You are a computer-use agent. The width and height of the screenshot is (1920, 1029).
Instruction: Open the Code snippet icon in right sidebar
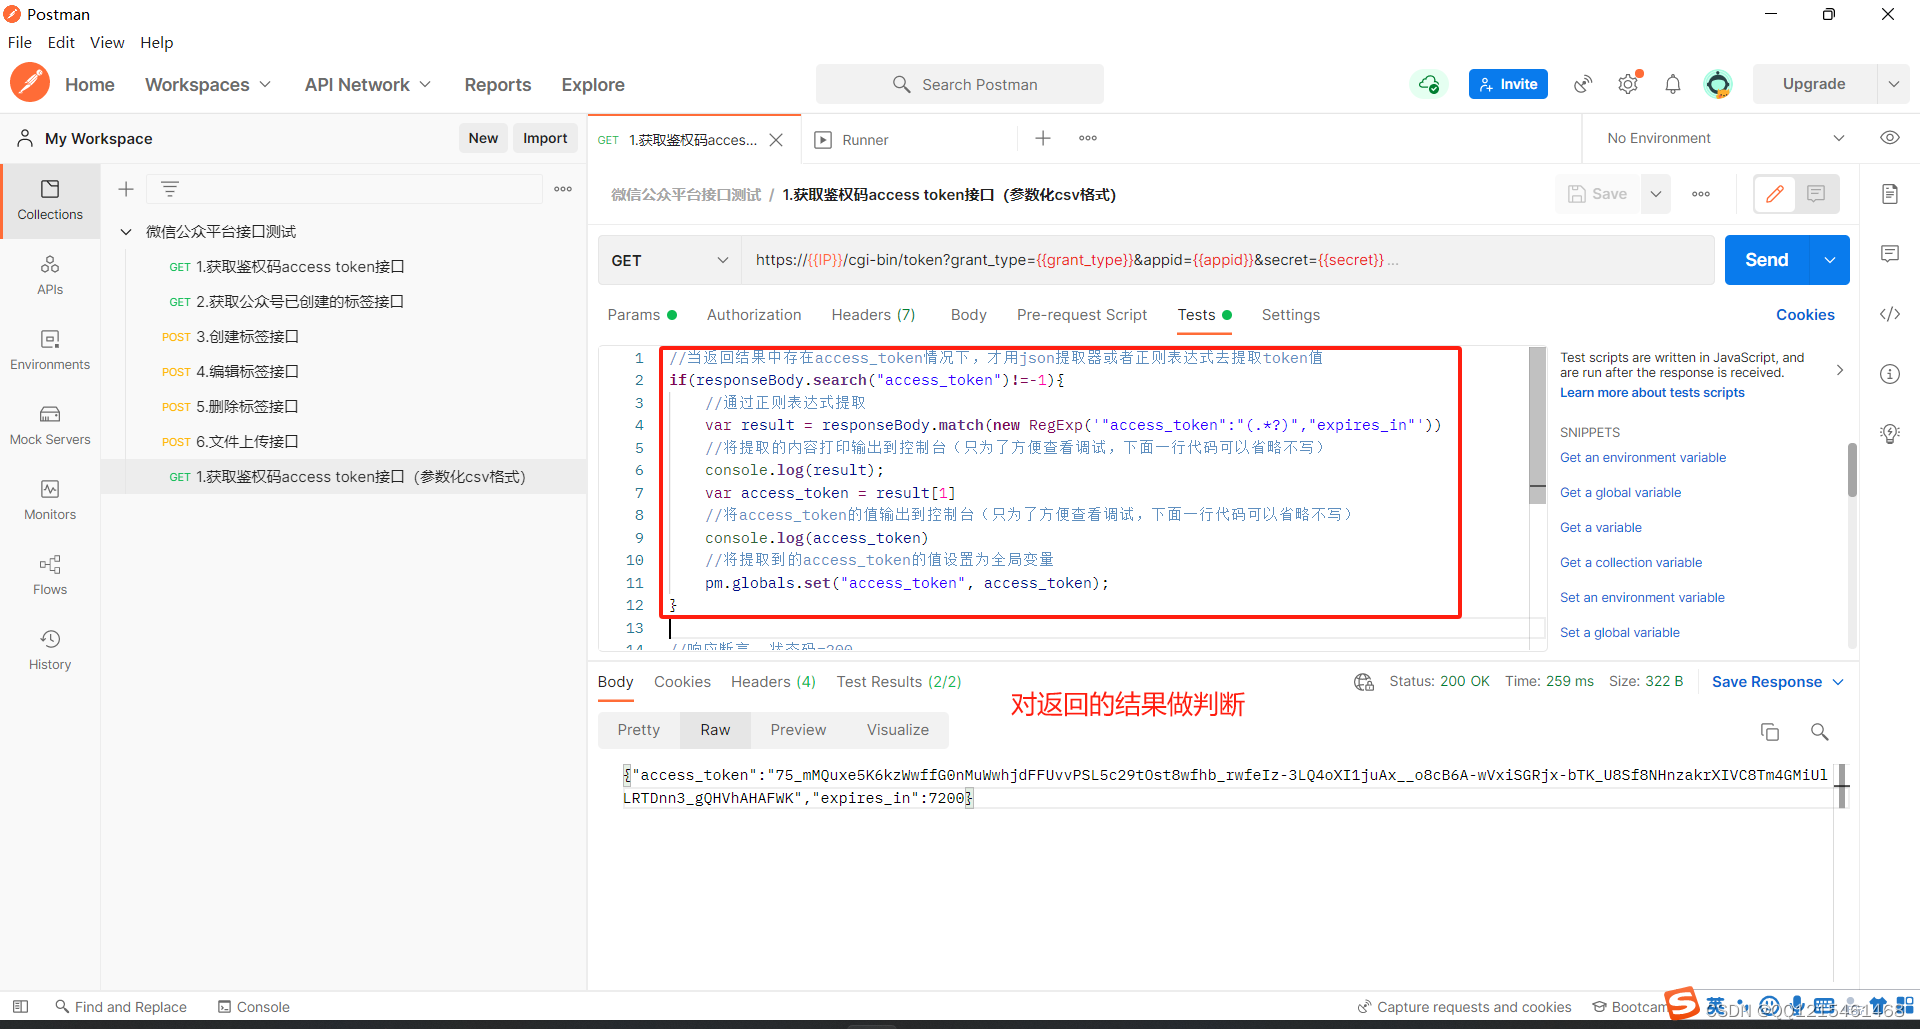(x=1890, y=314)
